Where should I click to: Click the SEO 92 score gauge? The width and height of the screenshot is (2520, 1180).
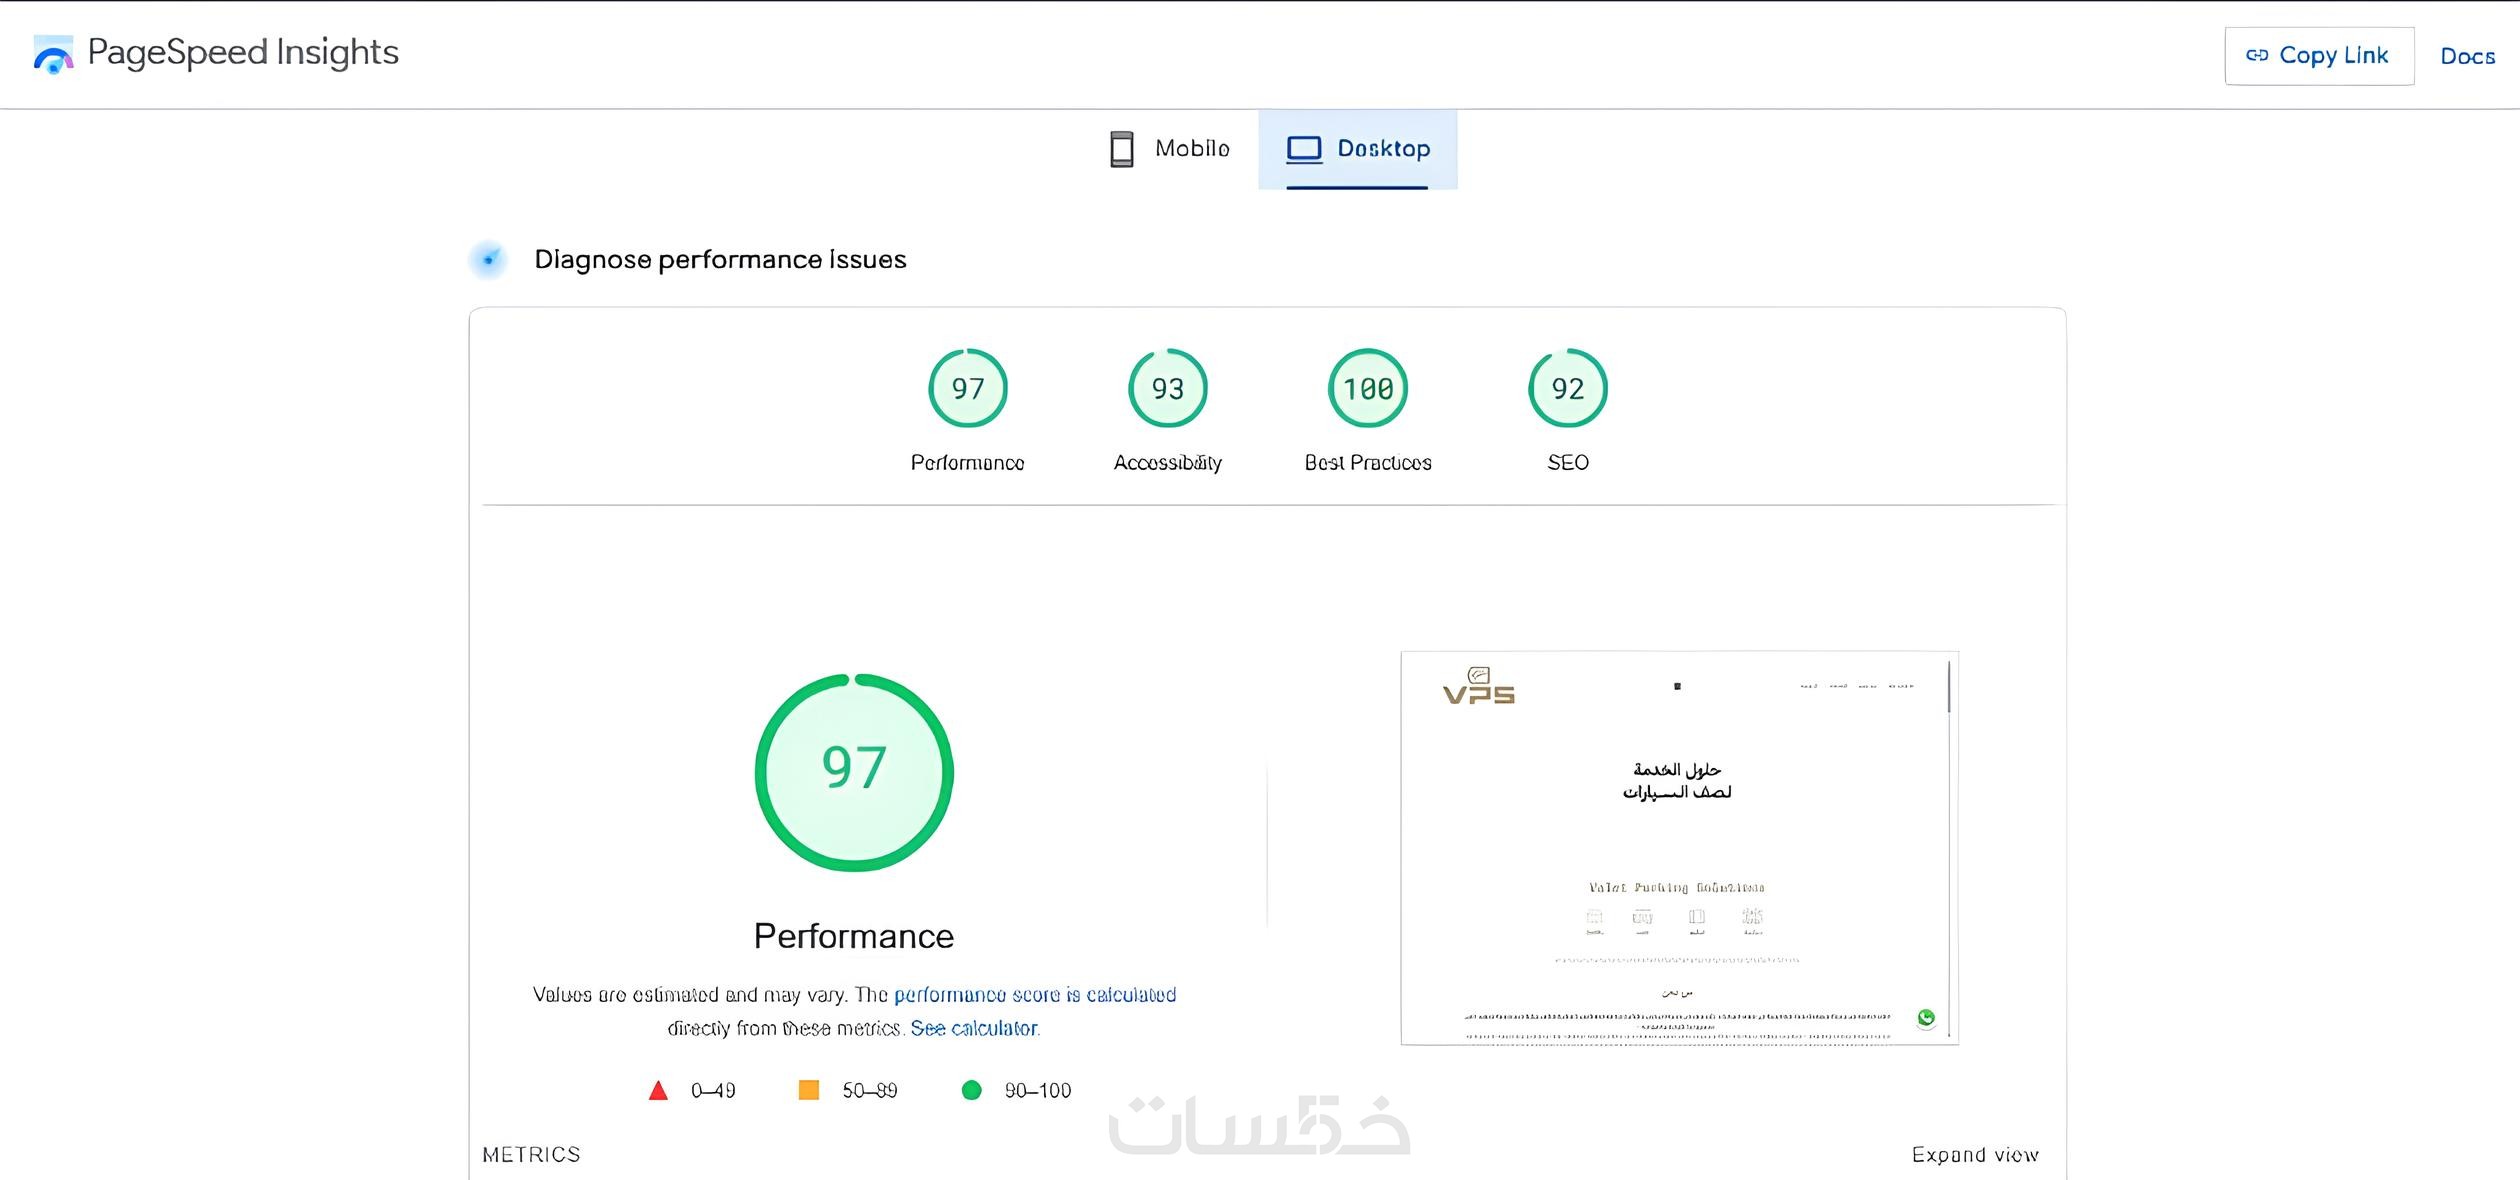pyautogui.click(x=1567, y=388)
